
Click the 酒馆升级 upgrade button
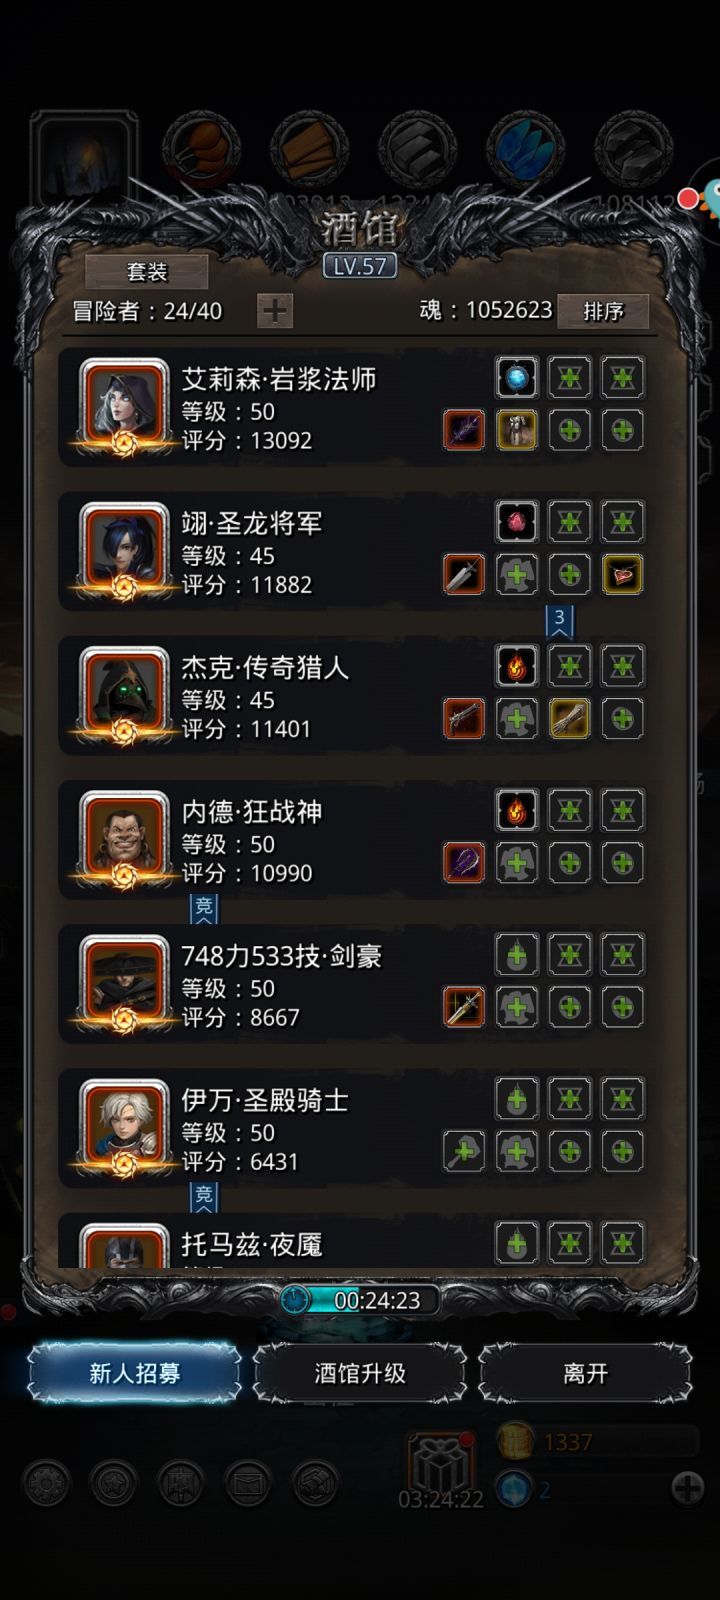pos(360,1373)
